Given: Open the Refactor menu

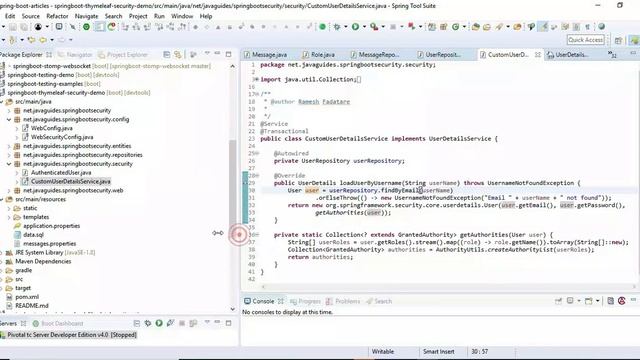Looking at the screenshot, I should point(57,16).
